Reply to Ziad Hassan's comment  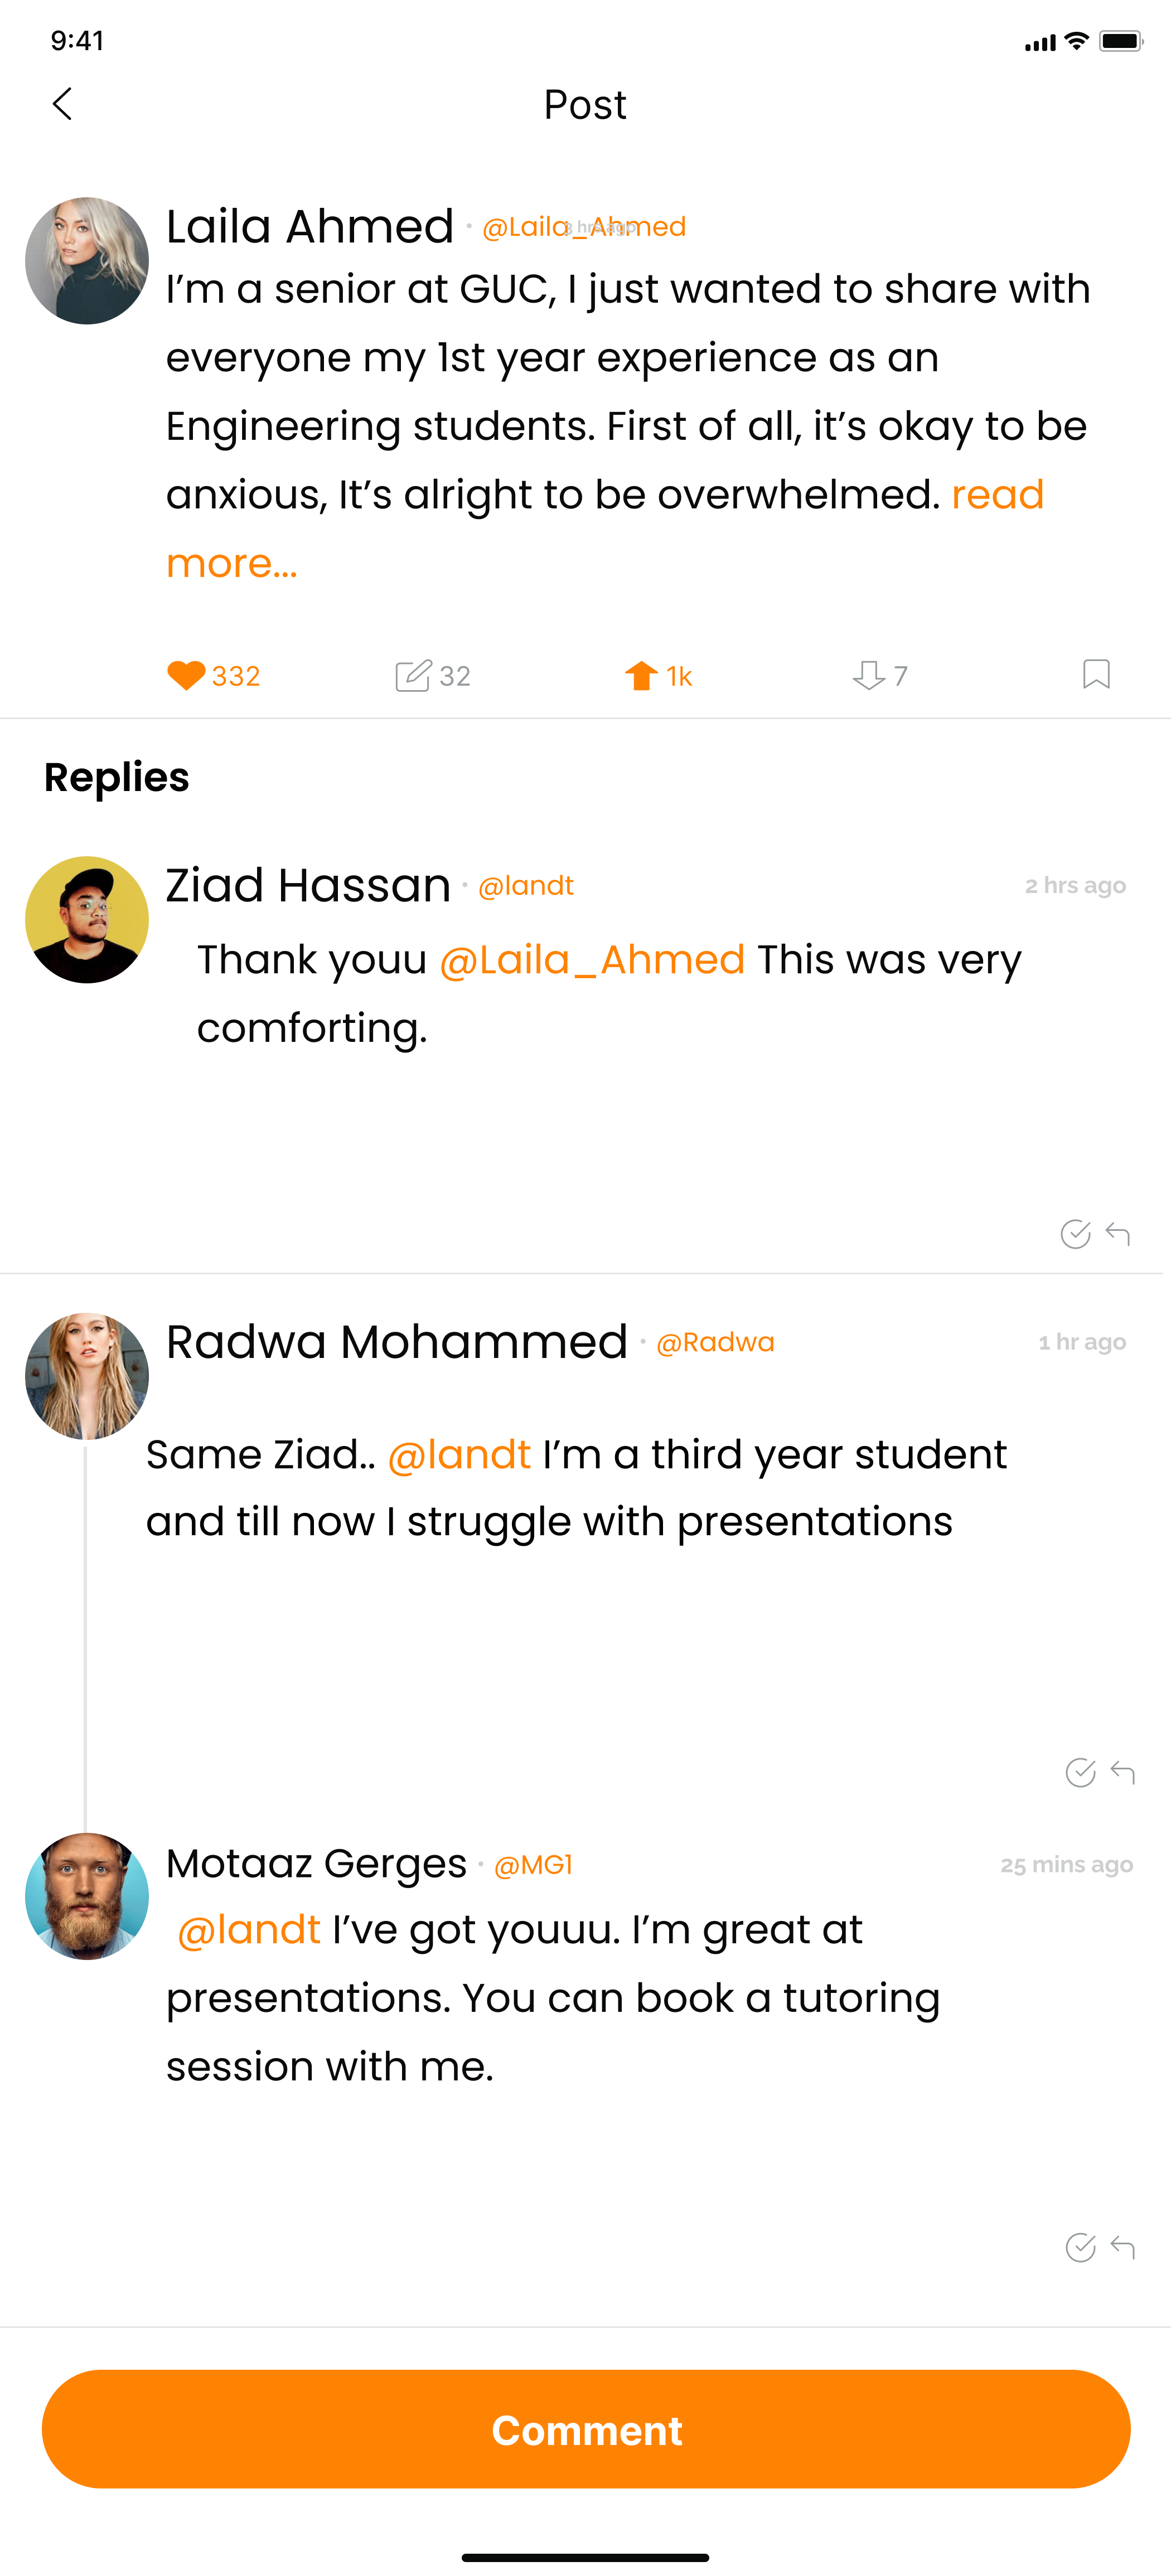click(1118, 1235)
